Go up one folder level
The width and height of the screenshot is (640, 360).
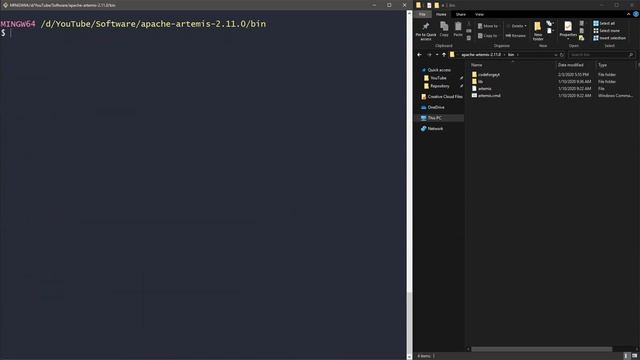coord(444,55)
